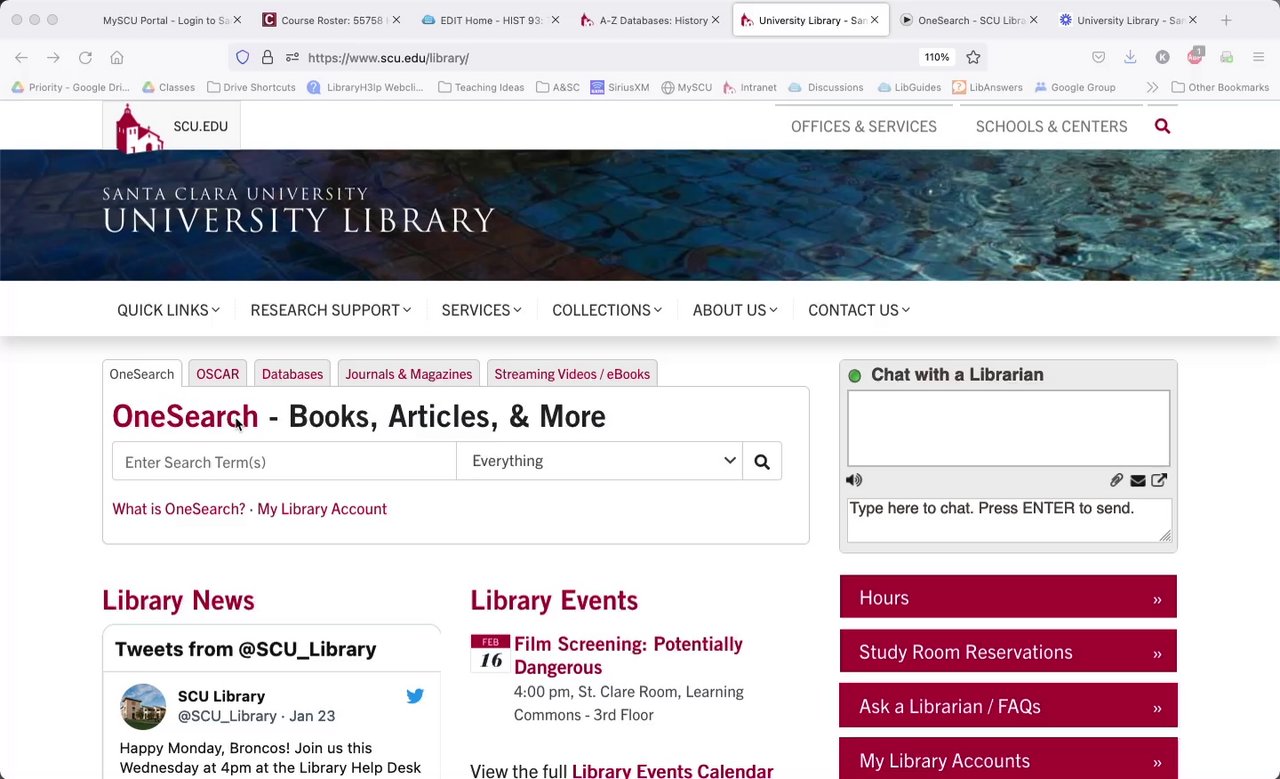Open the Firefox hamburger menu

click(1258, 58)
